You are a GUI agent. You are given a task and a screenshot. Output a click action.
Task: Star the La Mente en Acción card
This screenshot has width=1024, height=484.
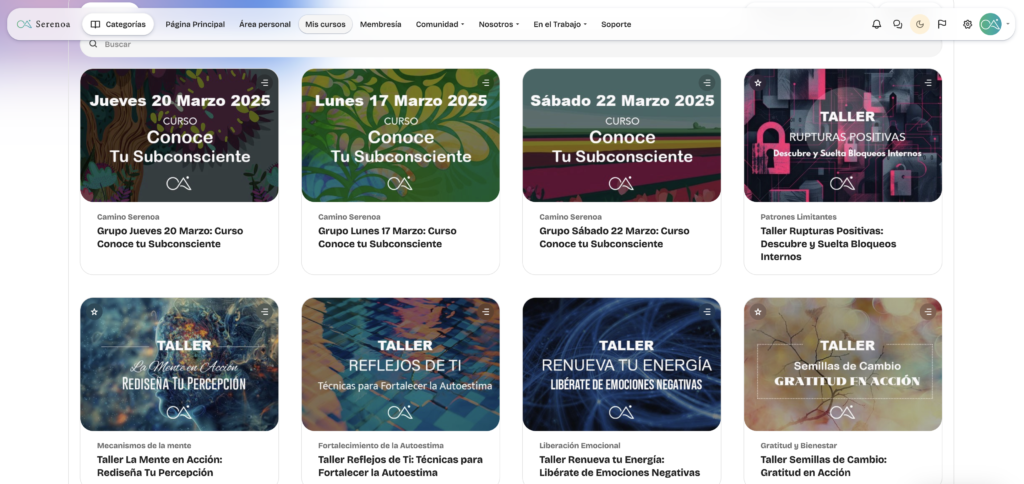(x=94, y=312)
